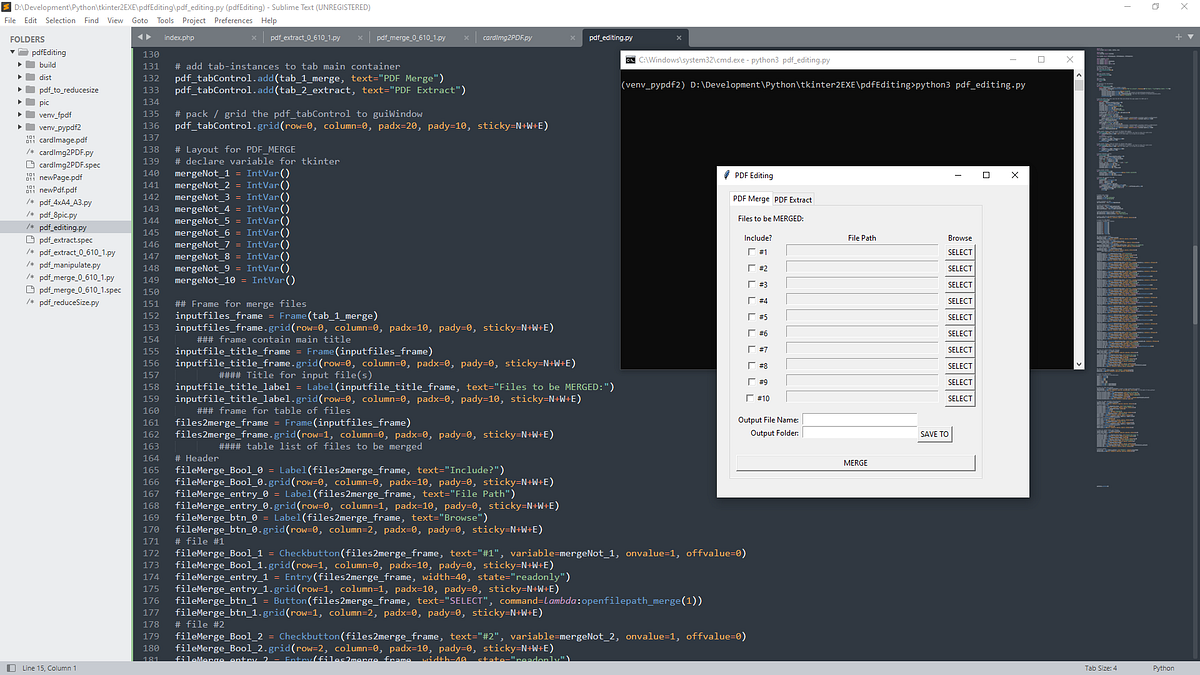The width and height of the screenshot is (1200, 675).
Task: Expand the venv_pypdf2 folder arrow
Action: tap(19, 128)
